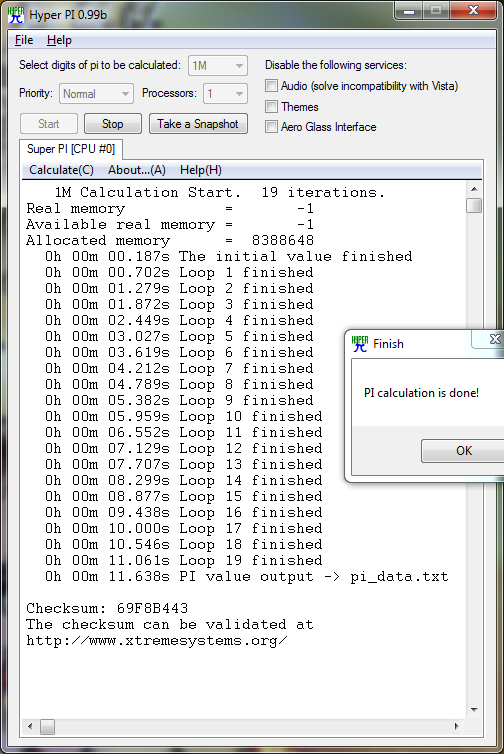Click the Take a Snapshot button
The image size is (504, 754).
(x=198, y=124)
